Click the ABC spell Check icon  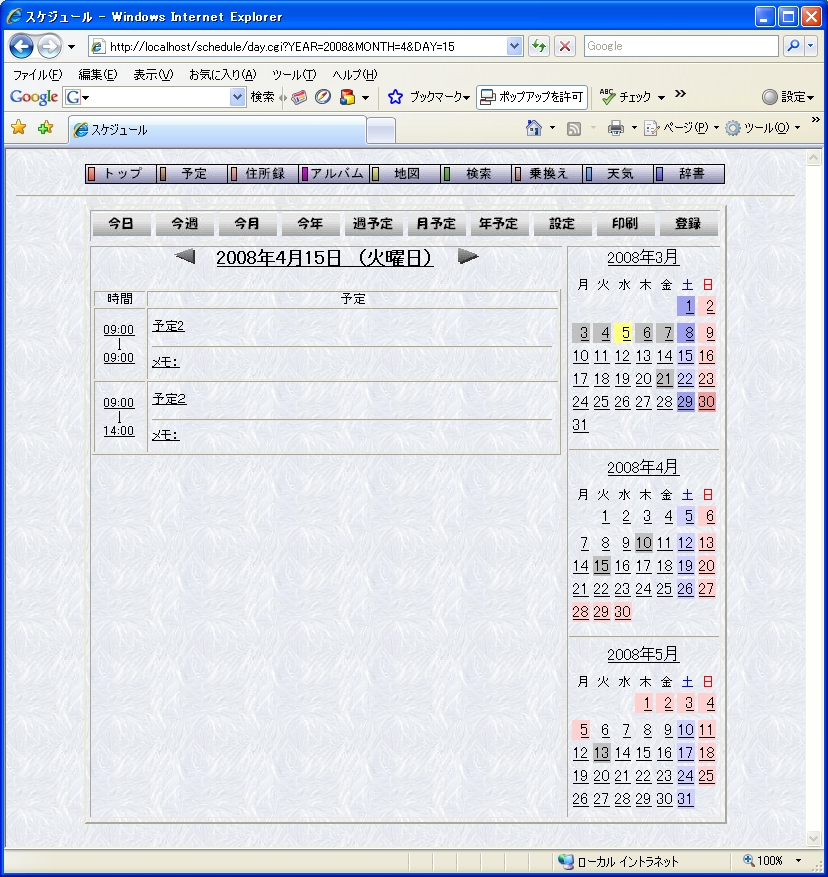pos(608,97)
